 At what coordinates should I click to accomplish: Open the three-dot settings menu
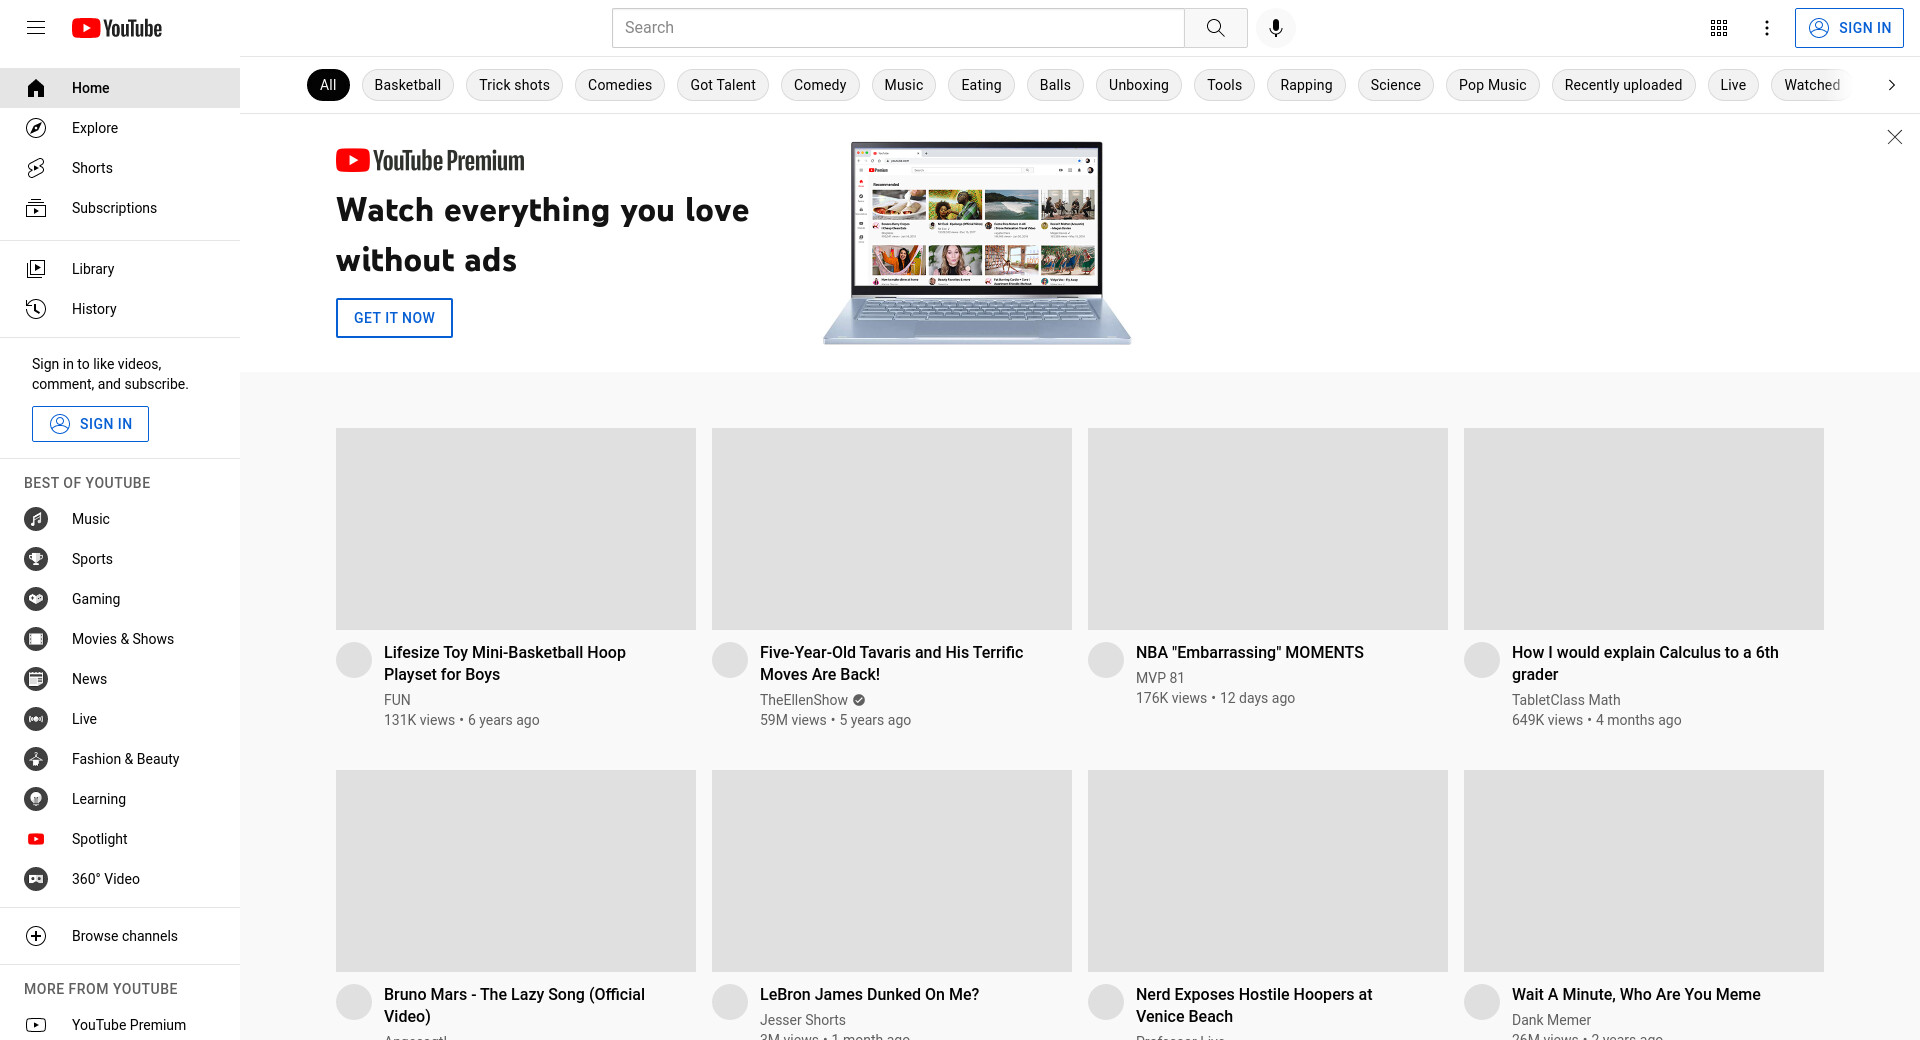[1767, 28]
